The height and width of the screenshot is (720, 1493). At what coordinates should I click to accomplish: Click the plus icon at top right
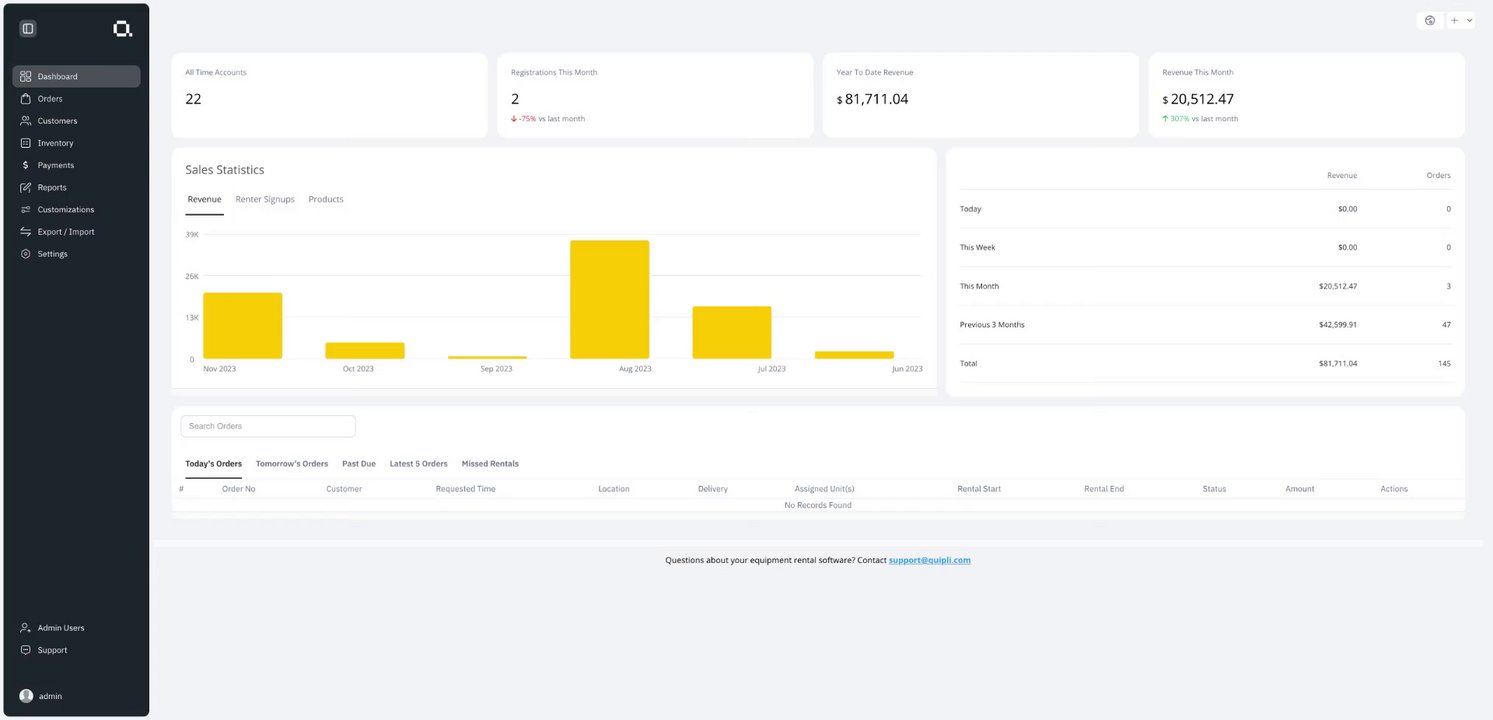1455,20
